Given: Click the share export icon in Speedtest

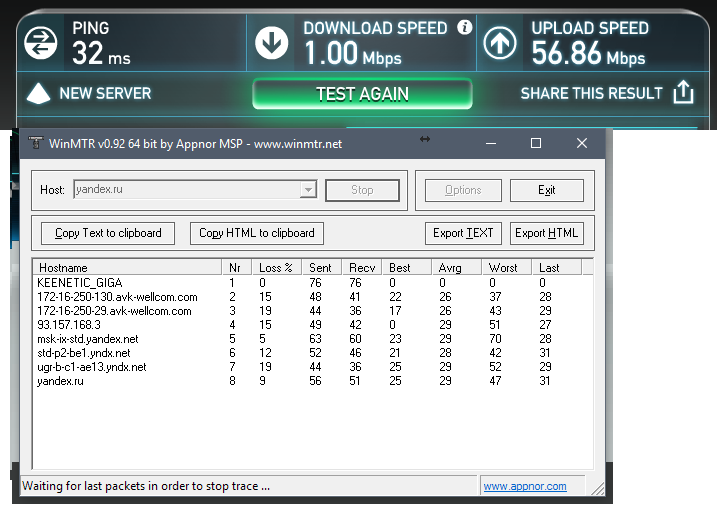Looking at the screenshot, I should coord(683,92).
